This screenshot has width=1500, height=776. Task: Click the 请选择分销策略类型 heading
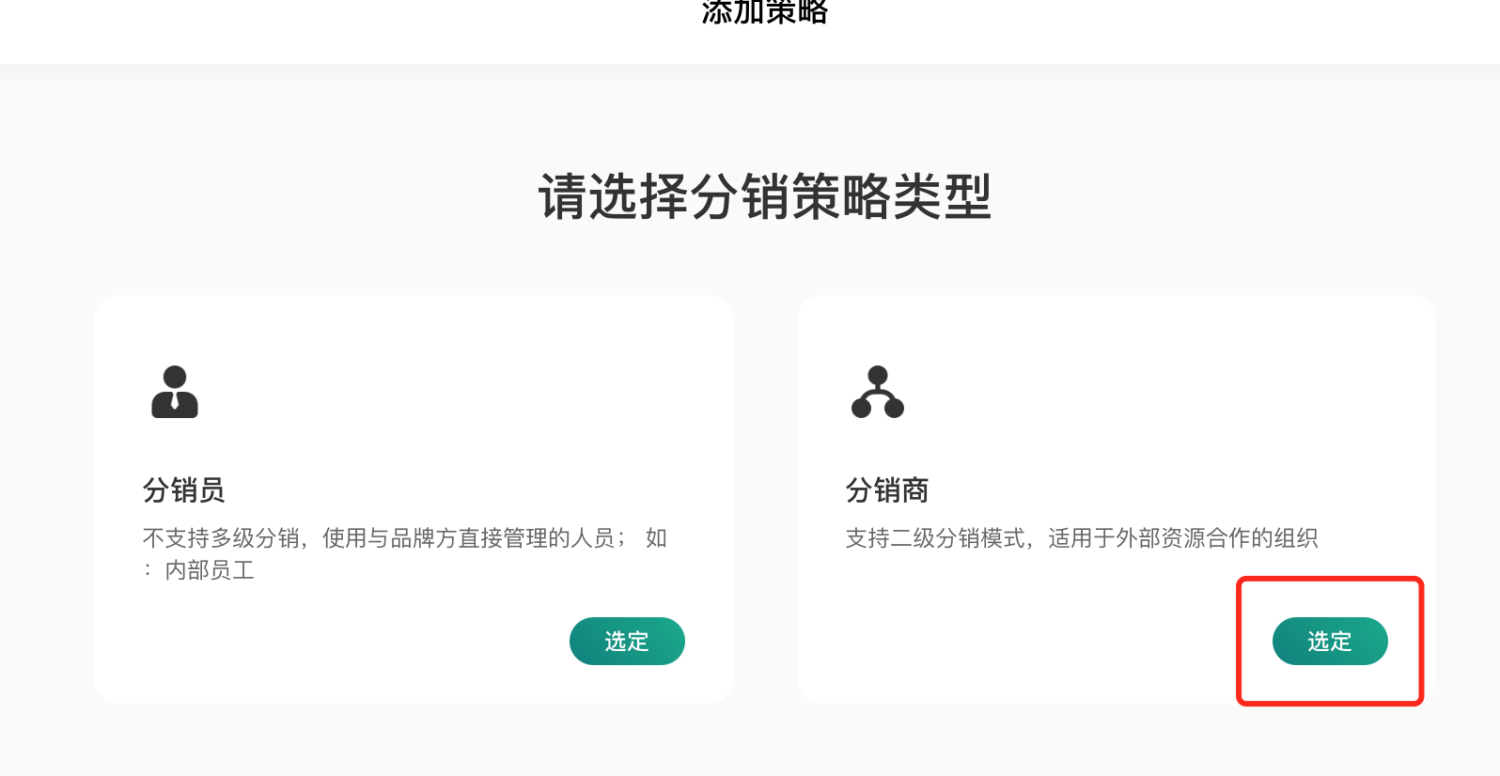pyautogui.click(x=765, y=196)
